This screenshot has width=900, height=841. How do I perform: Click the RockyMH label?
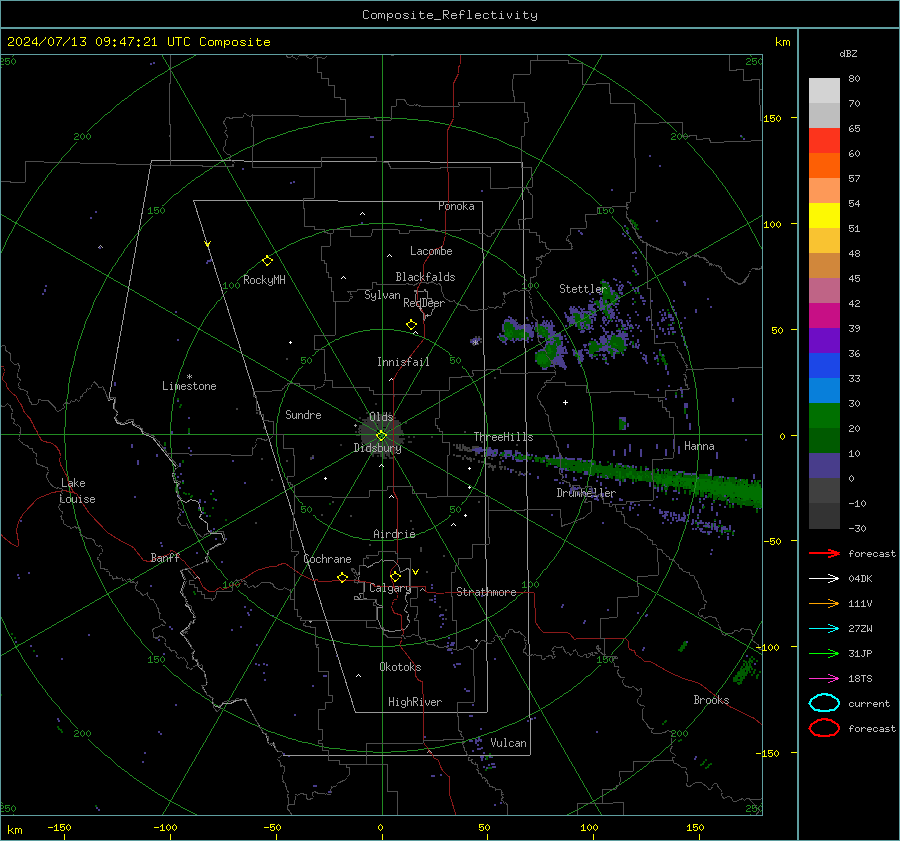click(x=264, y=280)
